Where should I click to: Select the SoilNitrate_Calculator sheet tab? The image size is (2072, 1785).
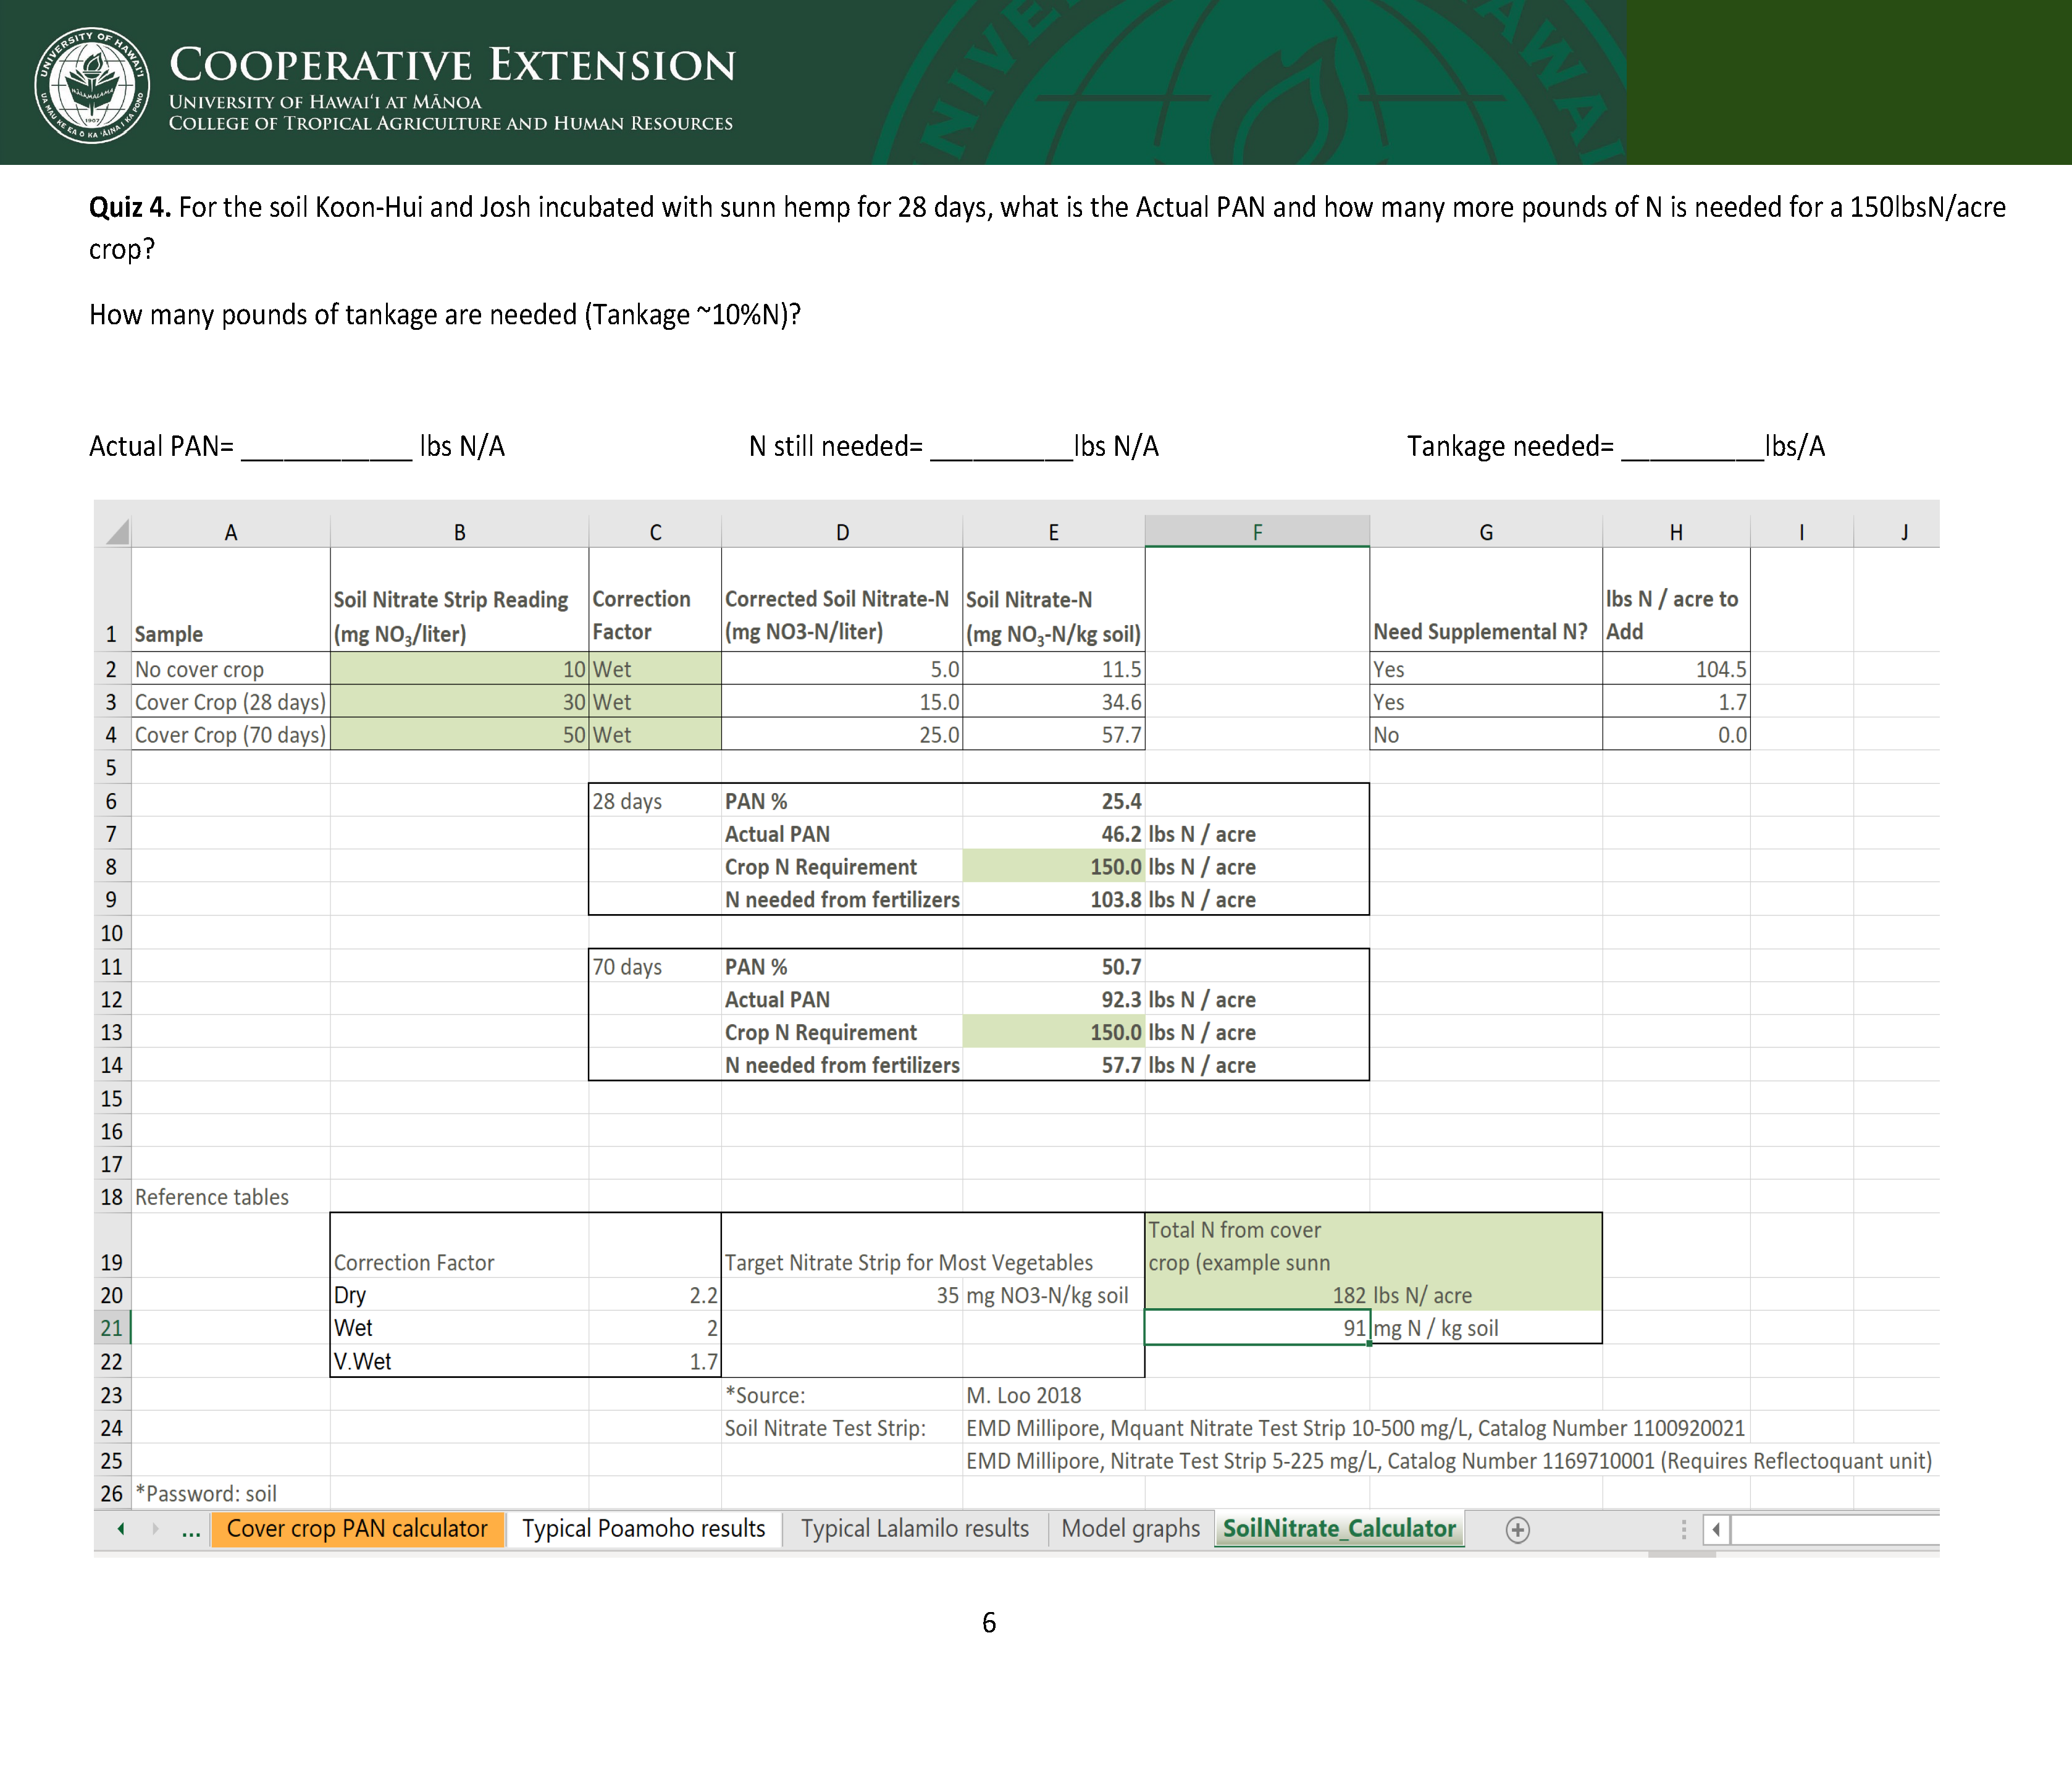coord(1339,1529)
